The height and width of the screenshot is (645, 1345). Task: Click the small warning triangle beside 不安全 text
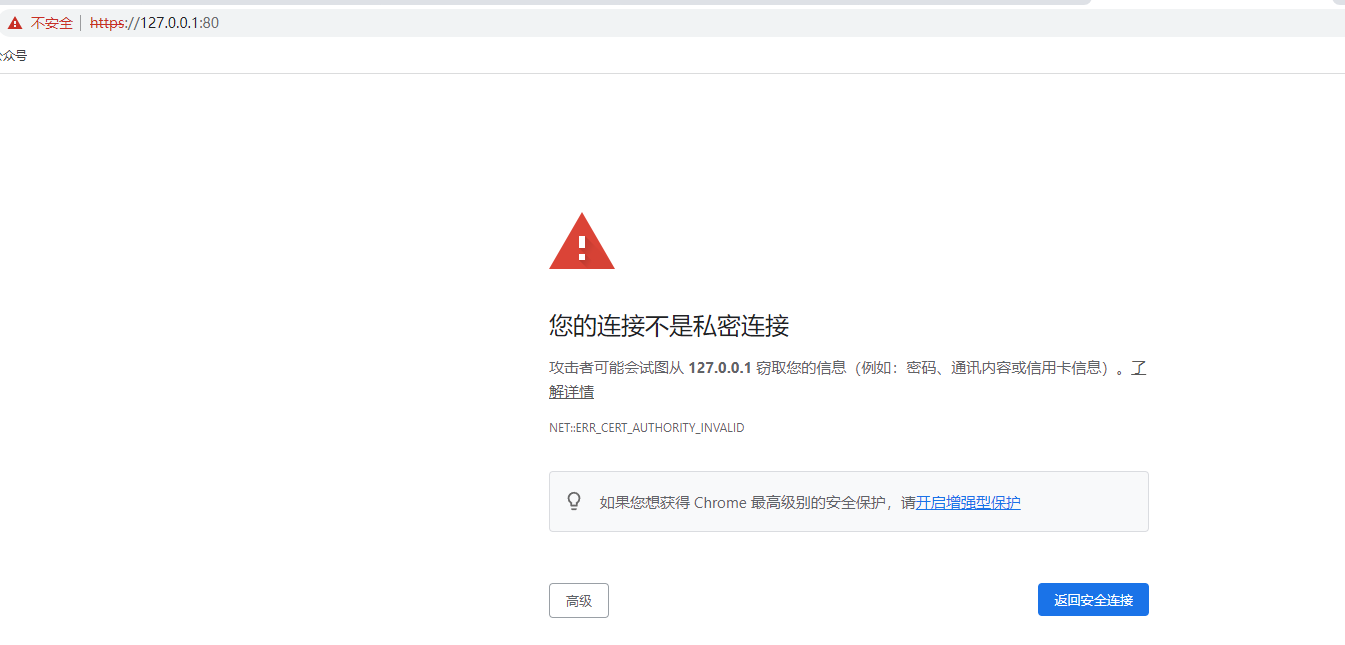[14, 22]
